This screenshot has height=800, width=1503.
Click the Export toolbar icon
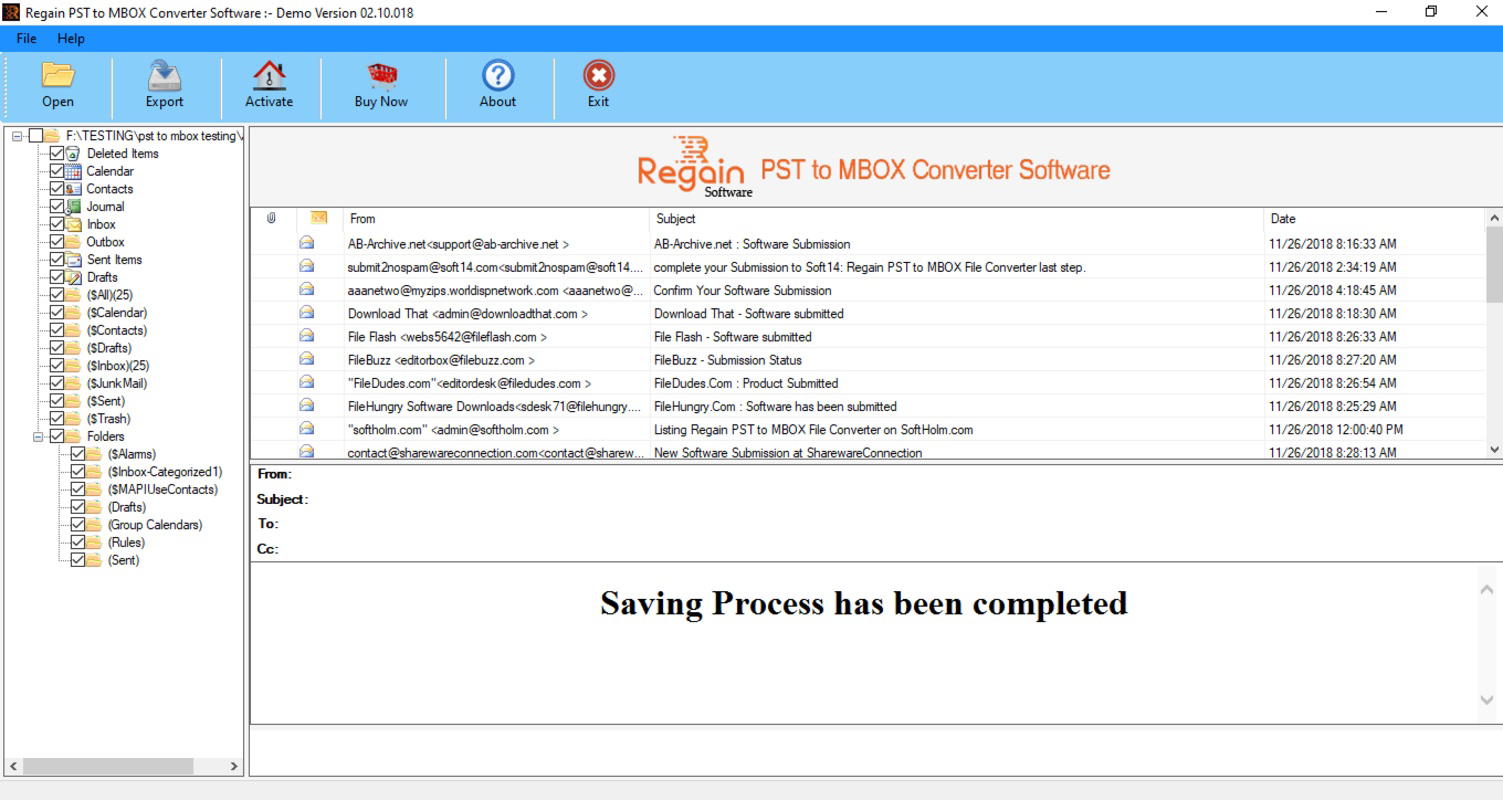[164, 75]
